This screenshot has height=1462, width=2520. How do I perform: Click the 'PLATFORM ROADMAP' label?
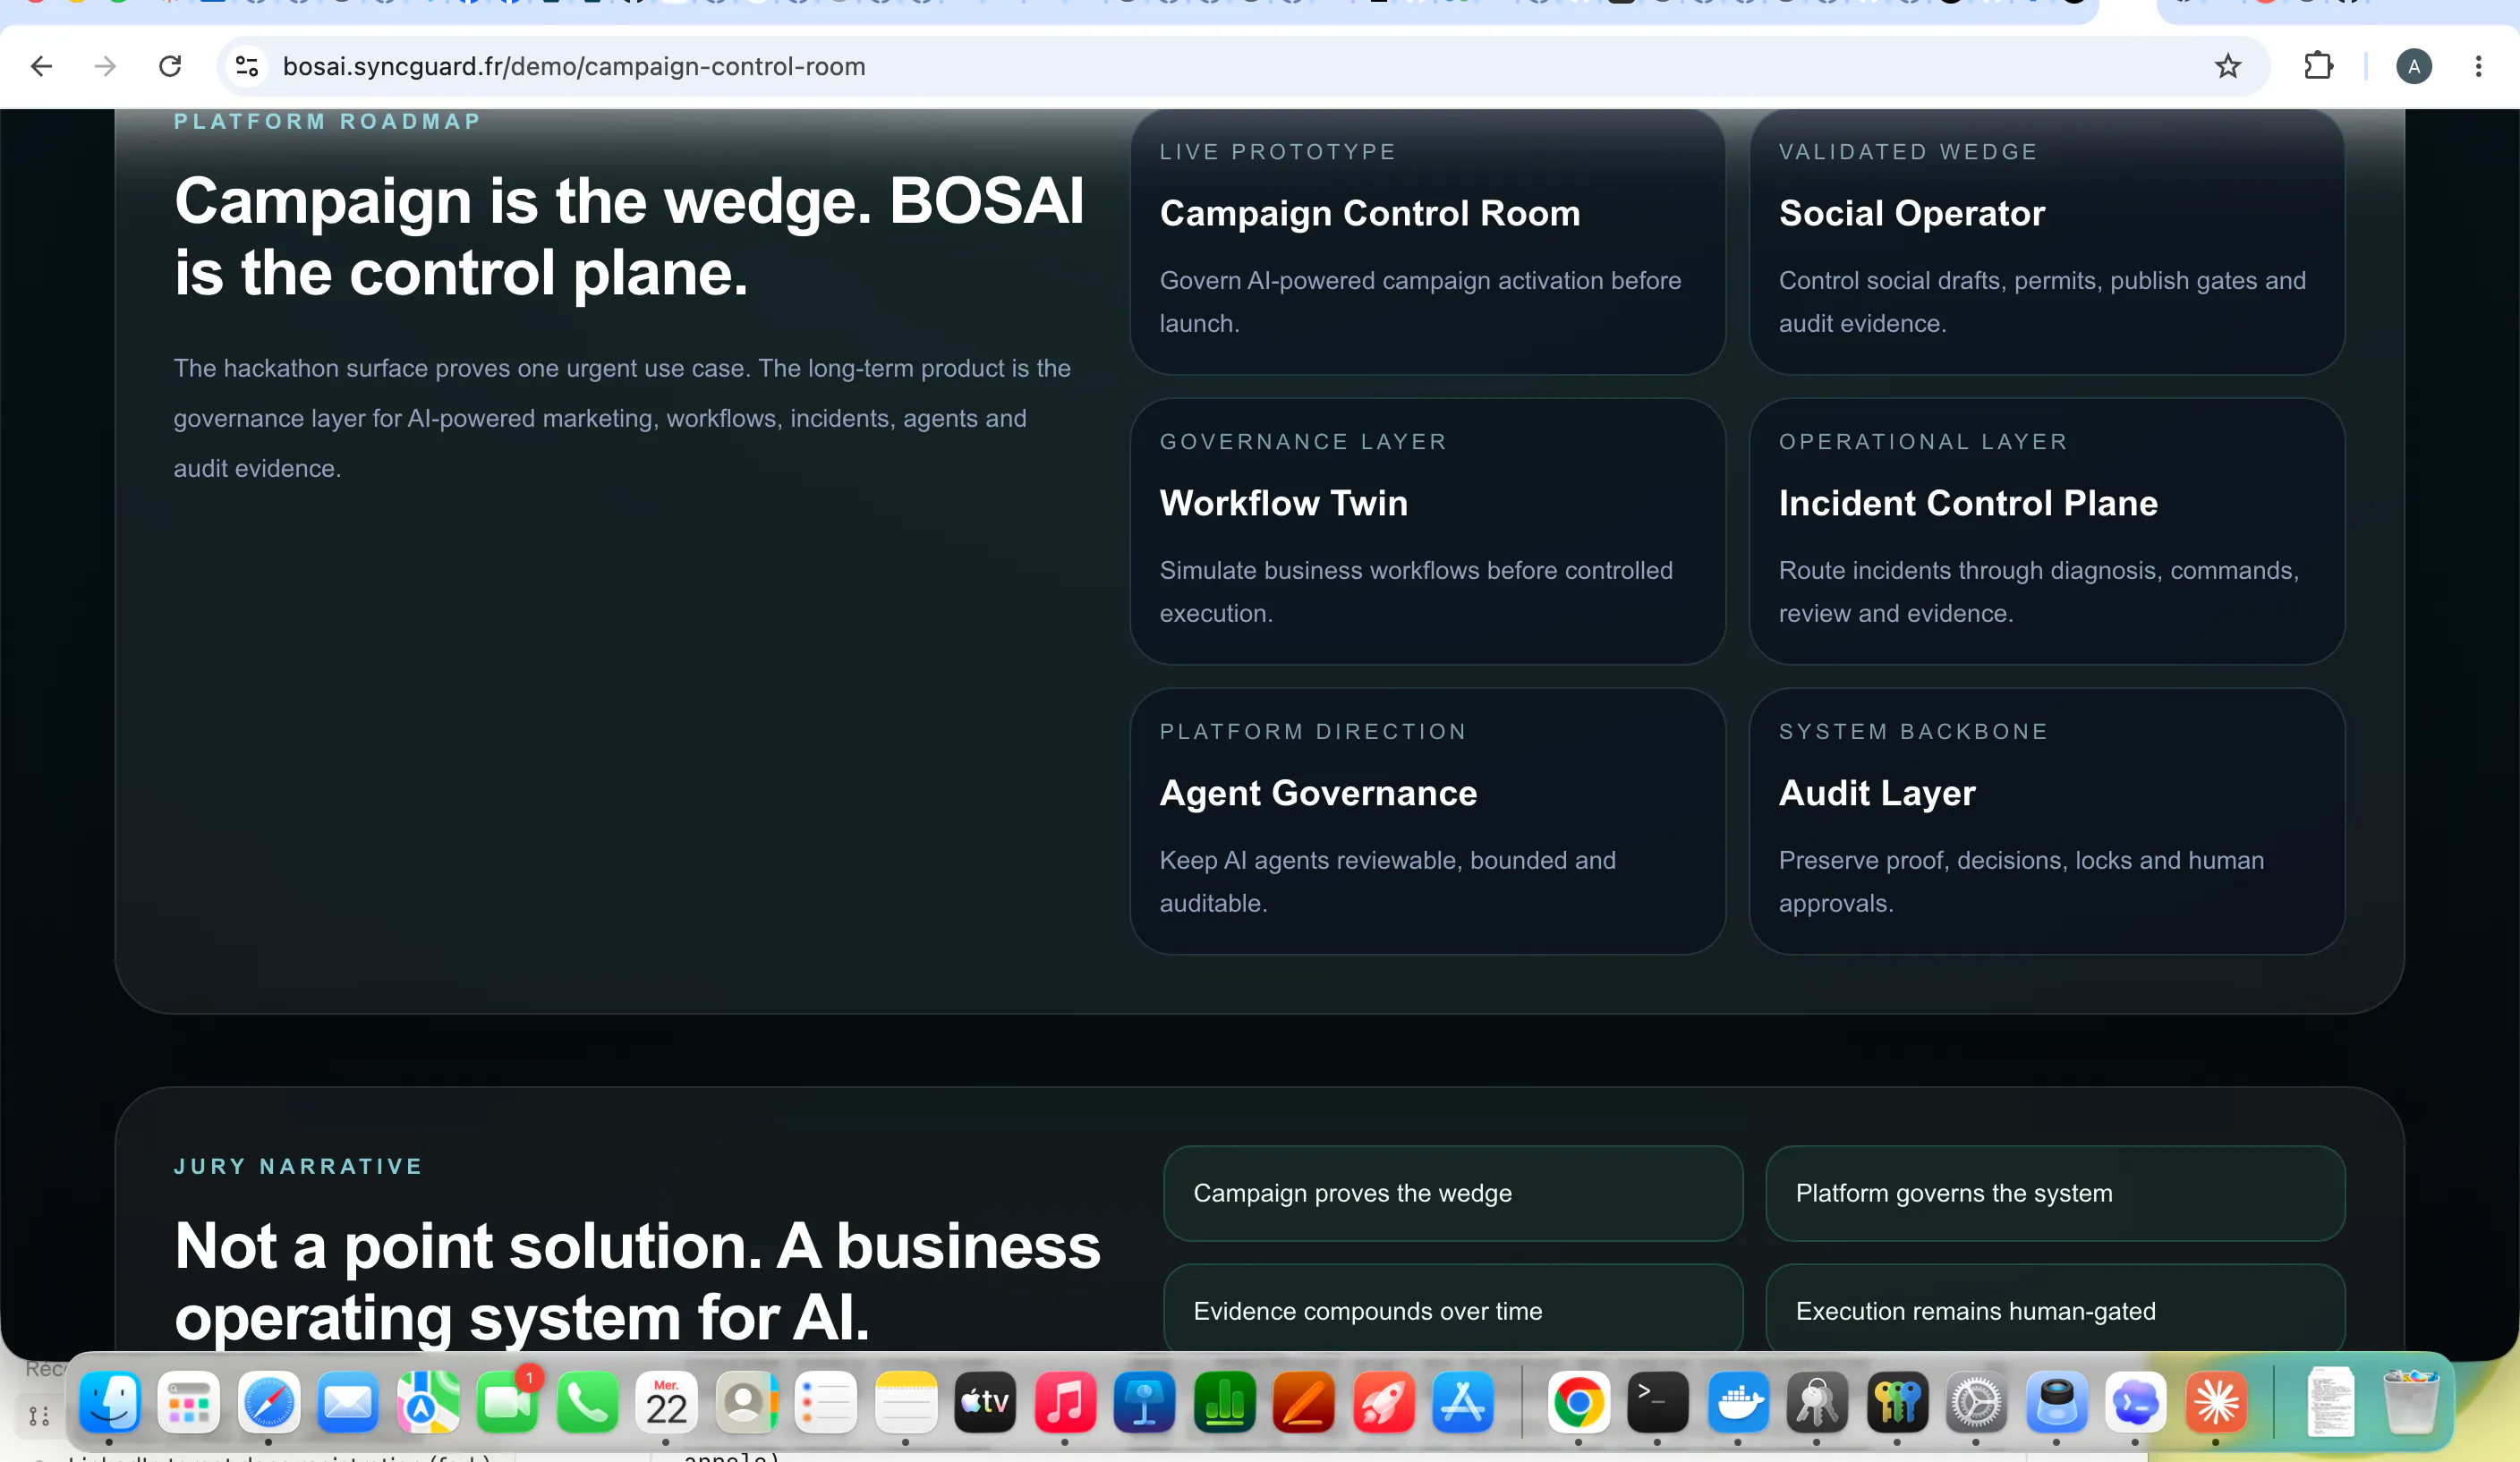coord(328,121)
